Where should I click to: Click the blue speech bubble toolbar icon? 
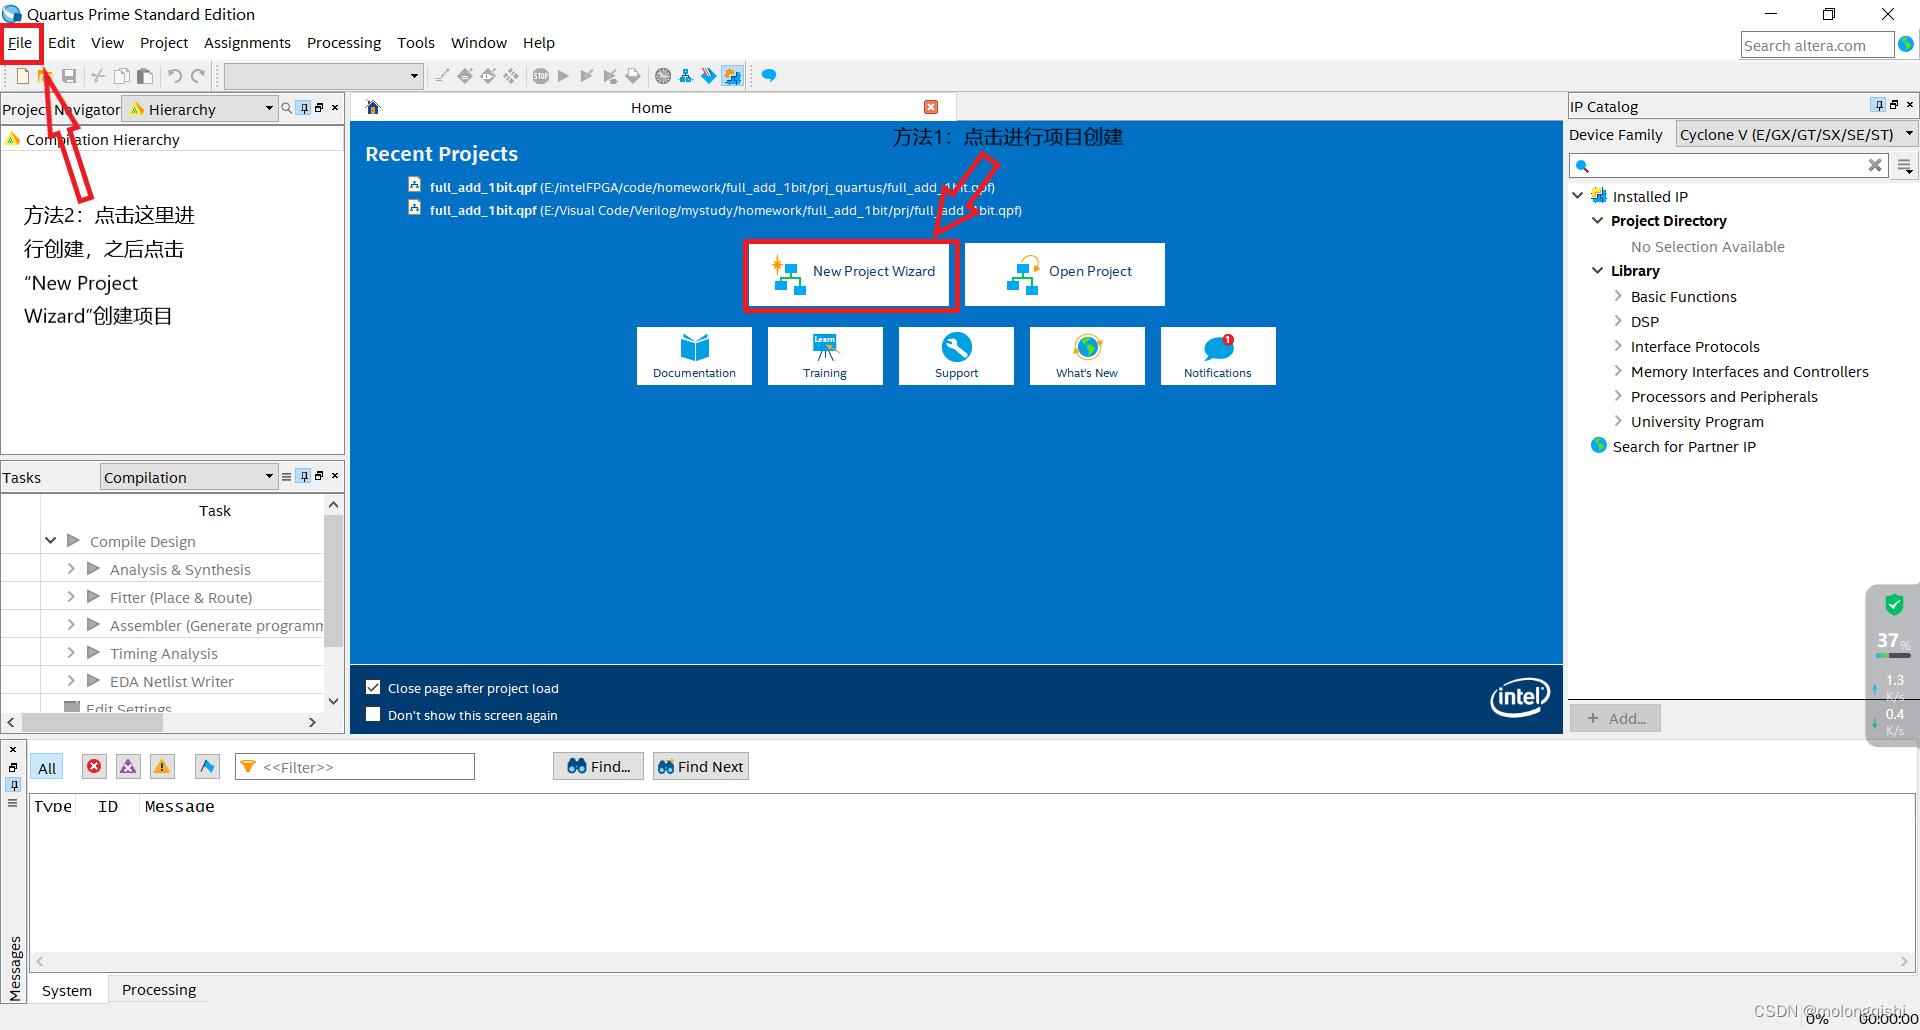(769, 76)
